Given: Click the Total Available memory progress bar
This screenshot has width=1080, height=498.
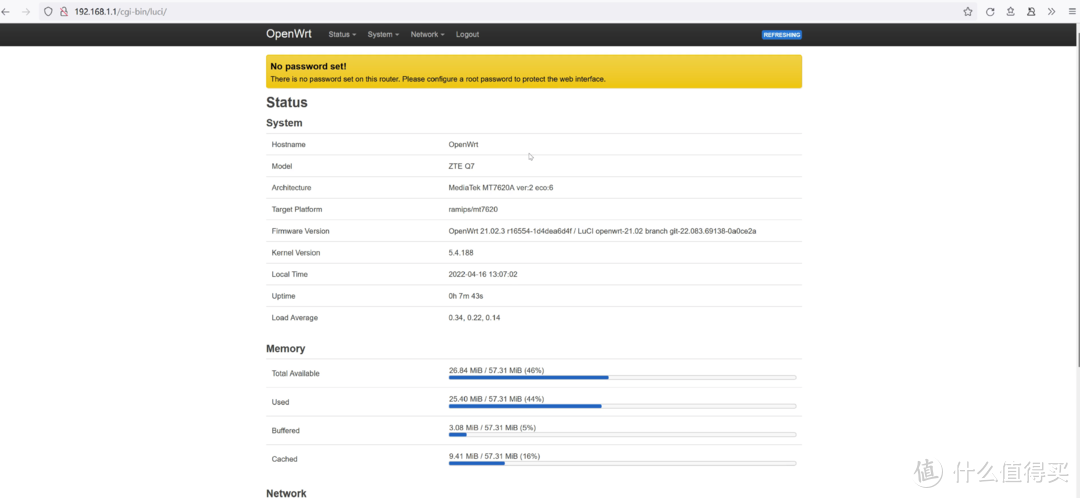Looking at the screenshot, I should tap(622, 377).
